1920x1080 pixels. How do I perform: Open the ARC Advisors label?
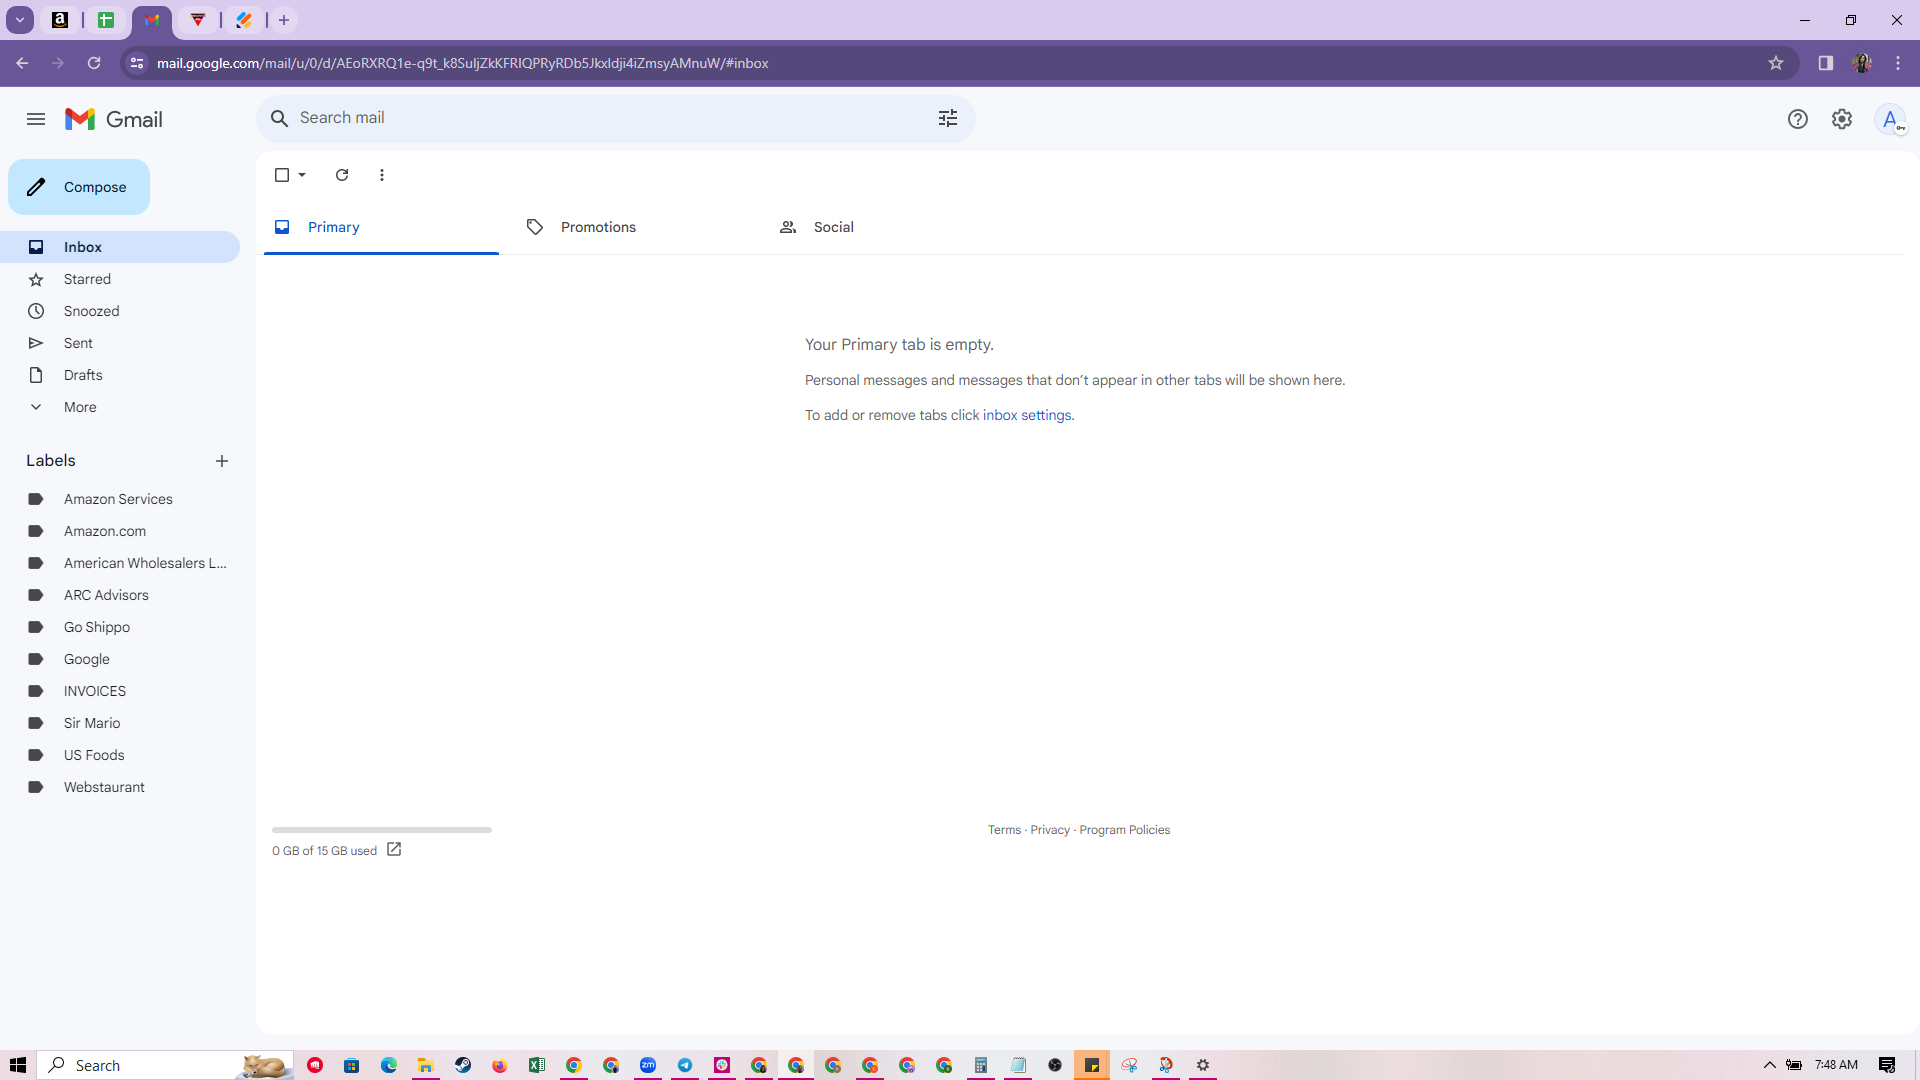point(120,595)
